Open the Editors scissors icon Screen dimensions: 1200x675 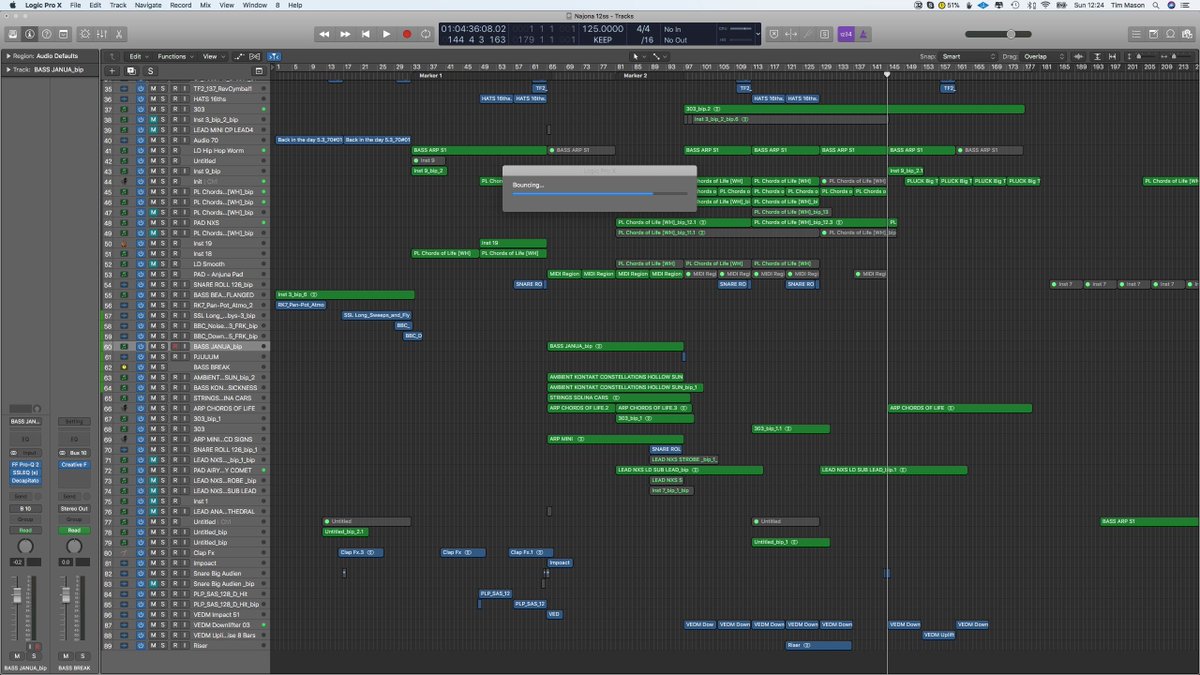pos(119,34)
